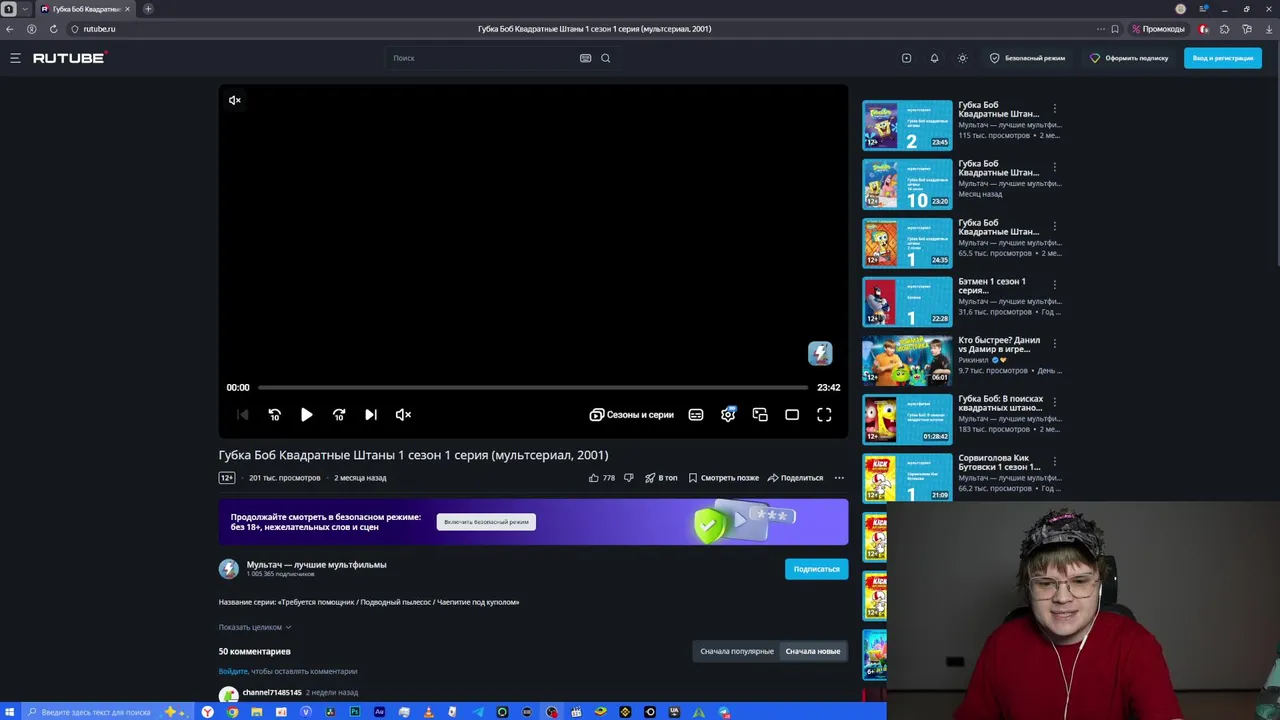Toggle theater wide mode
1280x720 pixels.
[x=792, y=414]
